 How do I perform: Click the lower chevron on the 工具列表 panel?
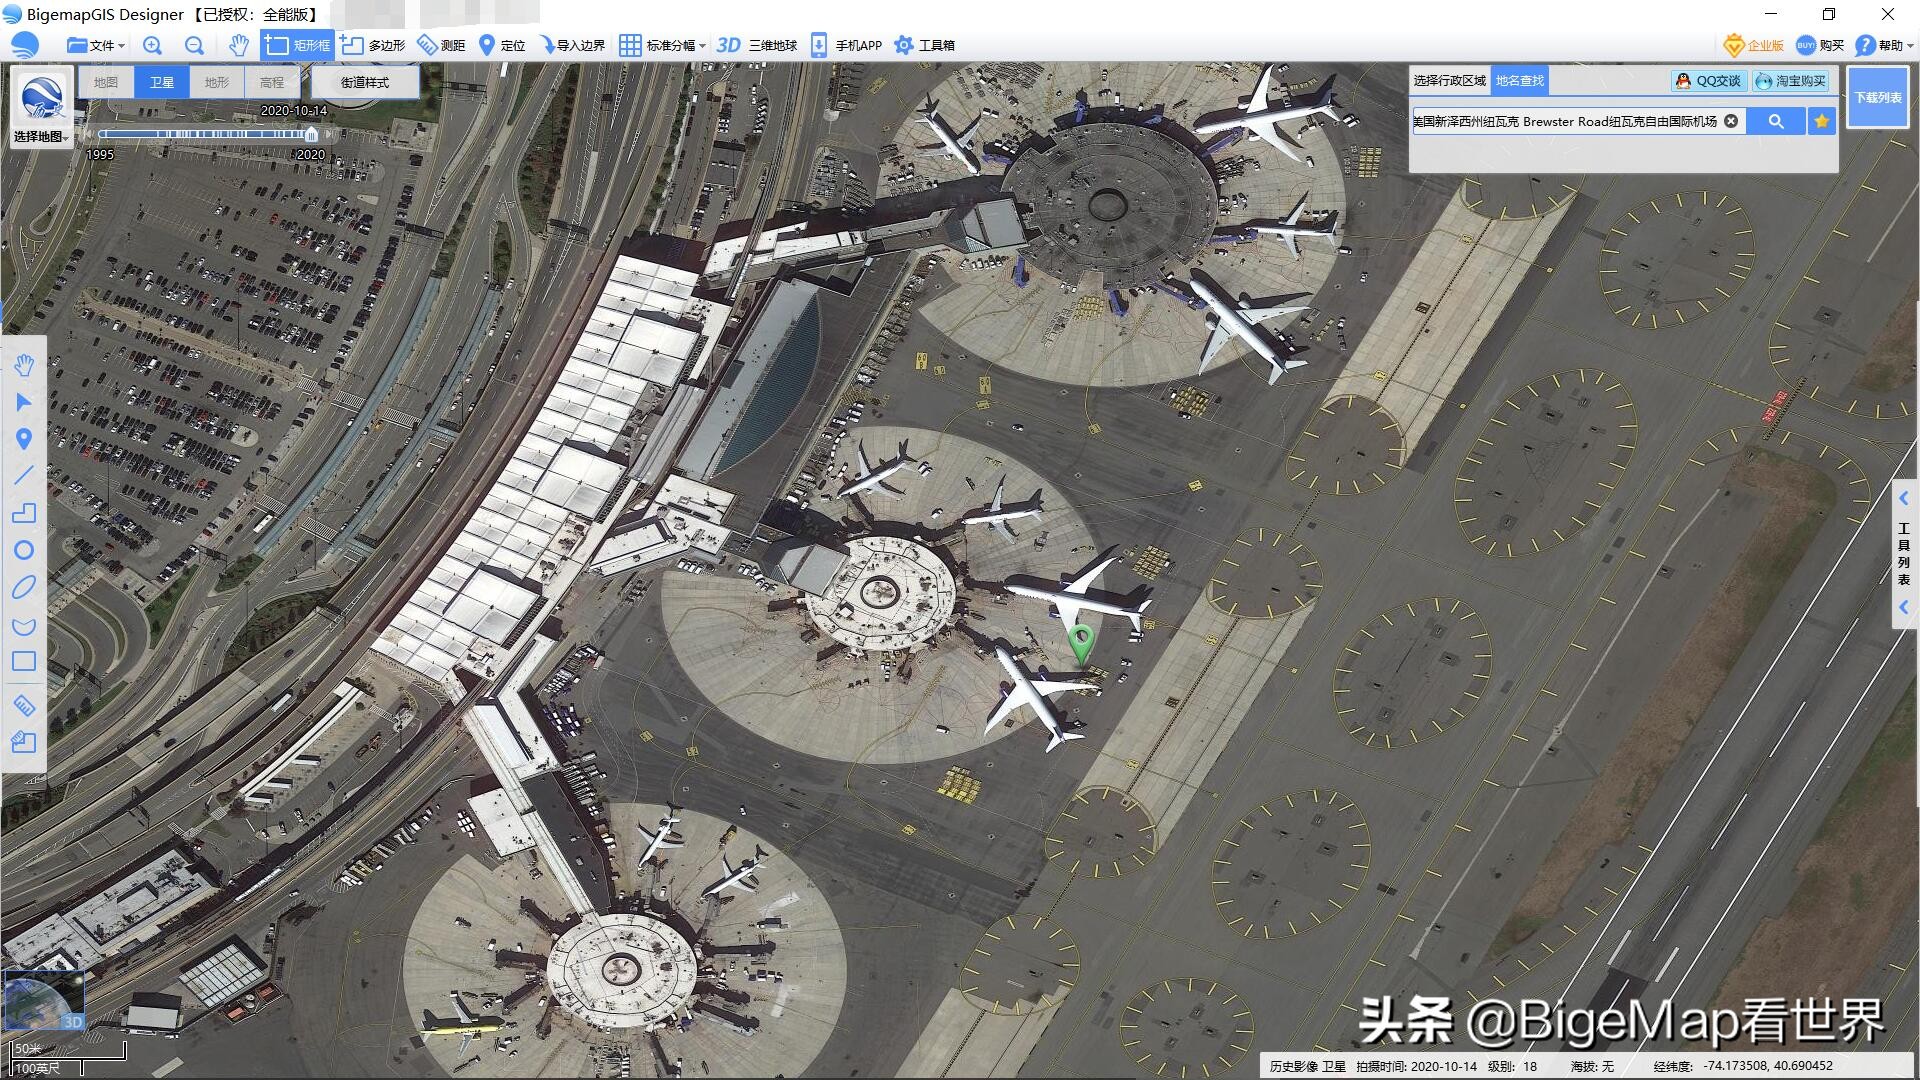(x=1904, y=607)
